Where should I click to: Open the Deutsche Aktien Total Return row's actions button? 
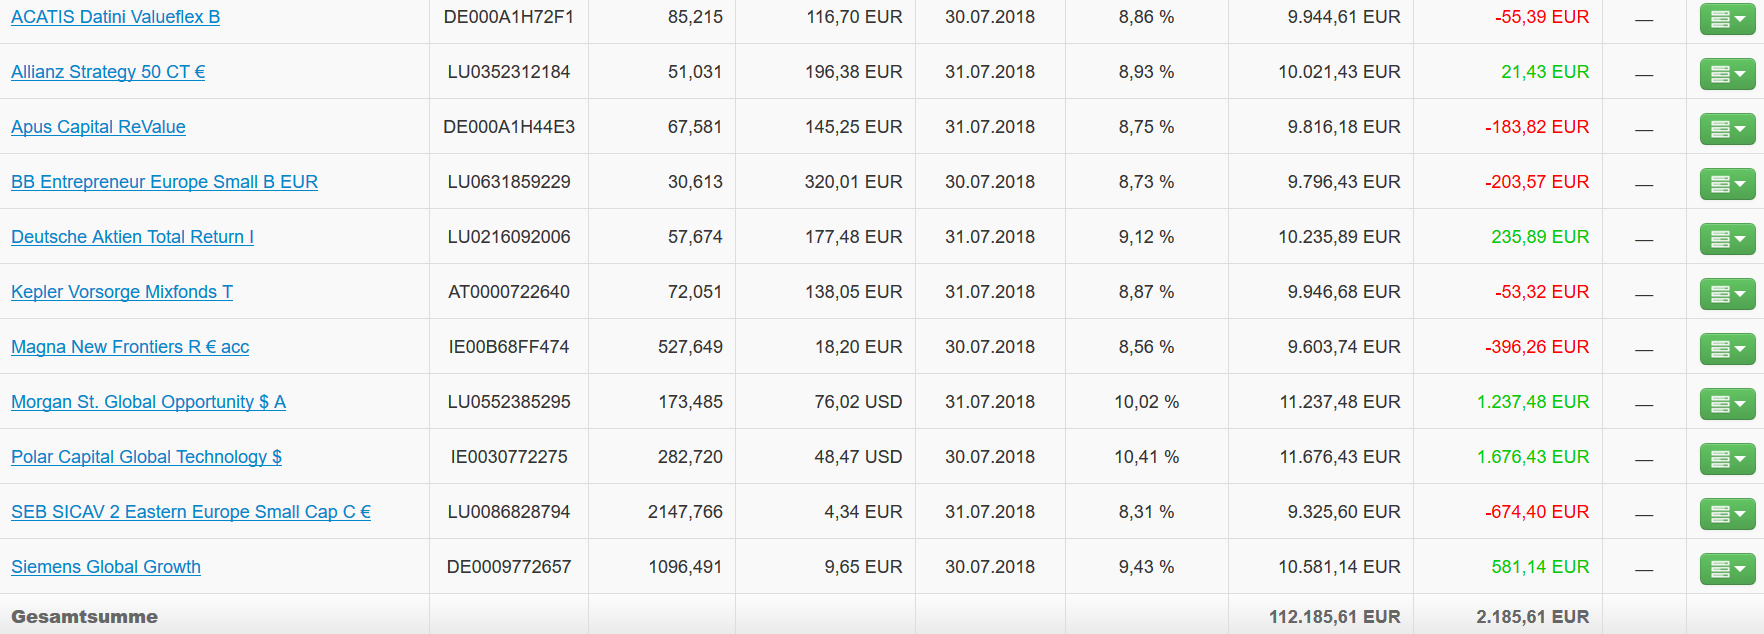click(x=1727, y=239)
